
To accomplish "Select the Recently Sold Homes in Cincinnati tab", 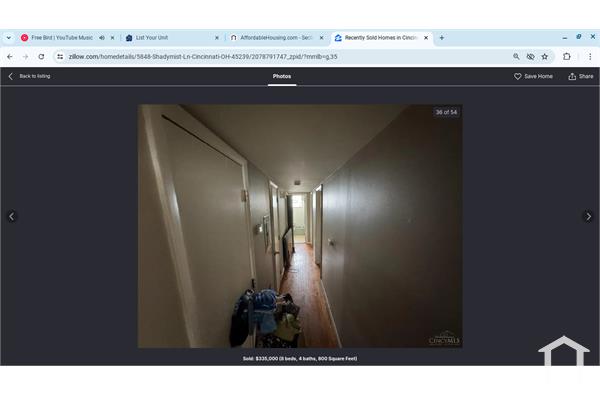I will pyautogui.click(x=381, y=38).
